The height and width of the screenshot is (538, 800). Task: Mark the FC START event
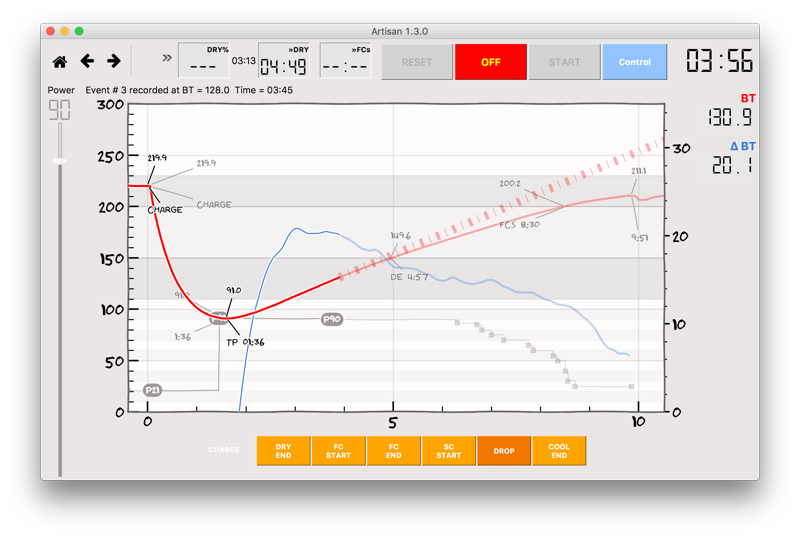[338, 451]
